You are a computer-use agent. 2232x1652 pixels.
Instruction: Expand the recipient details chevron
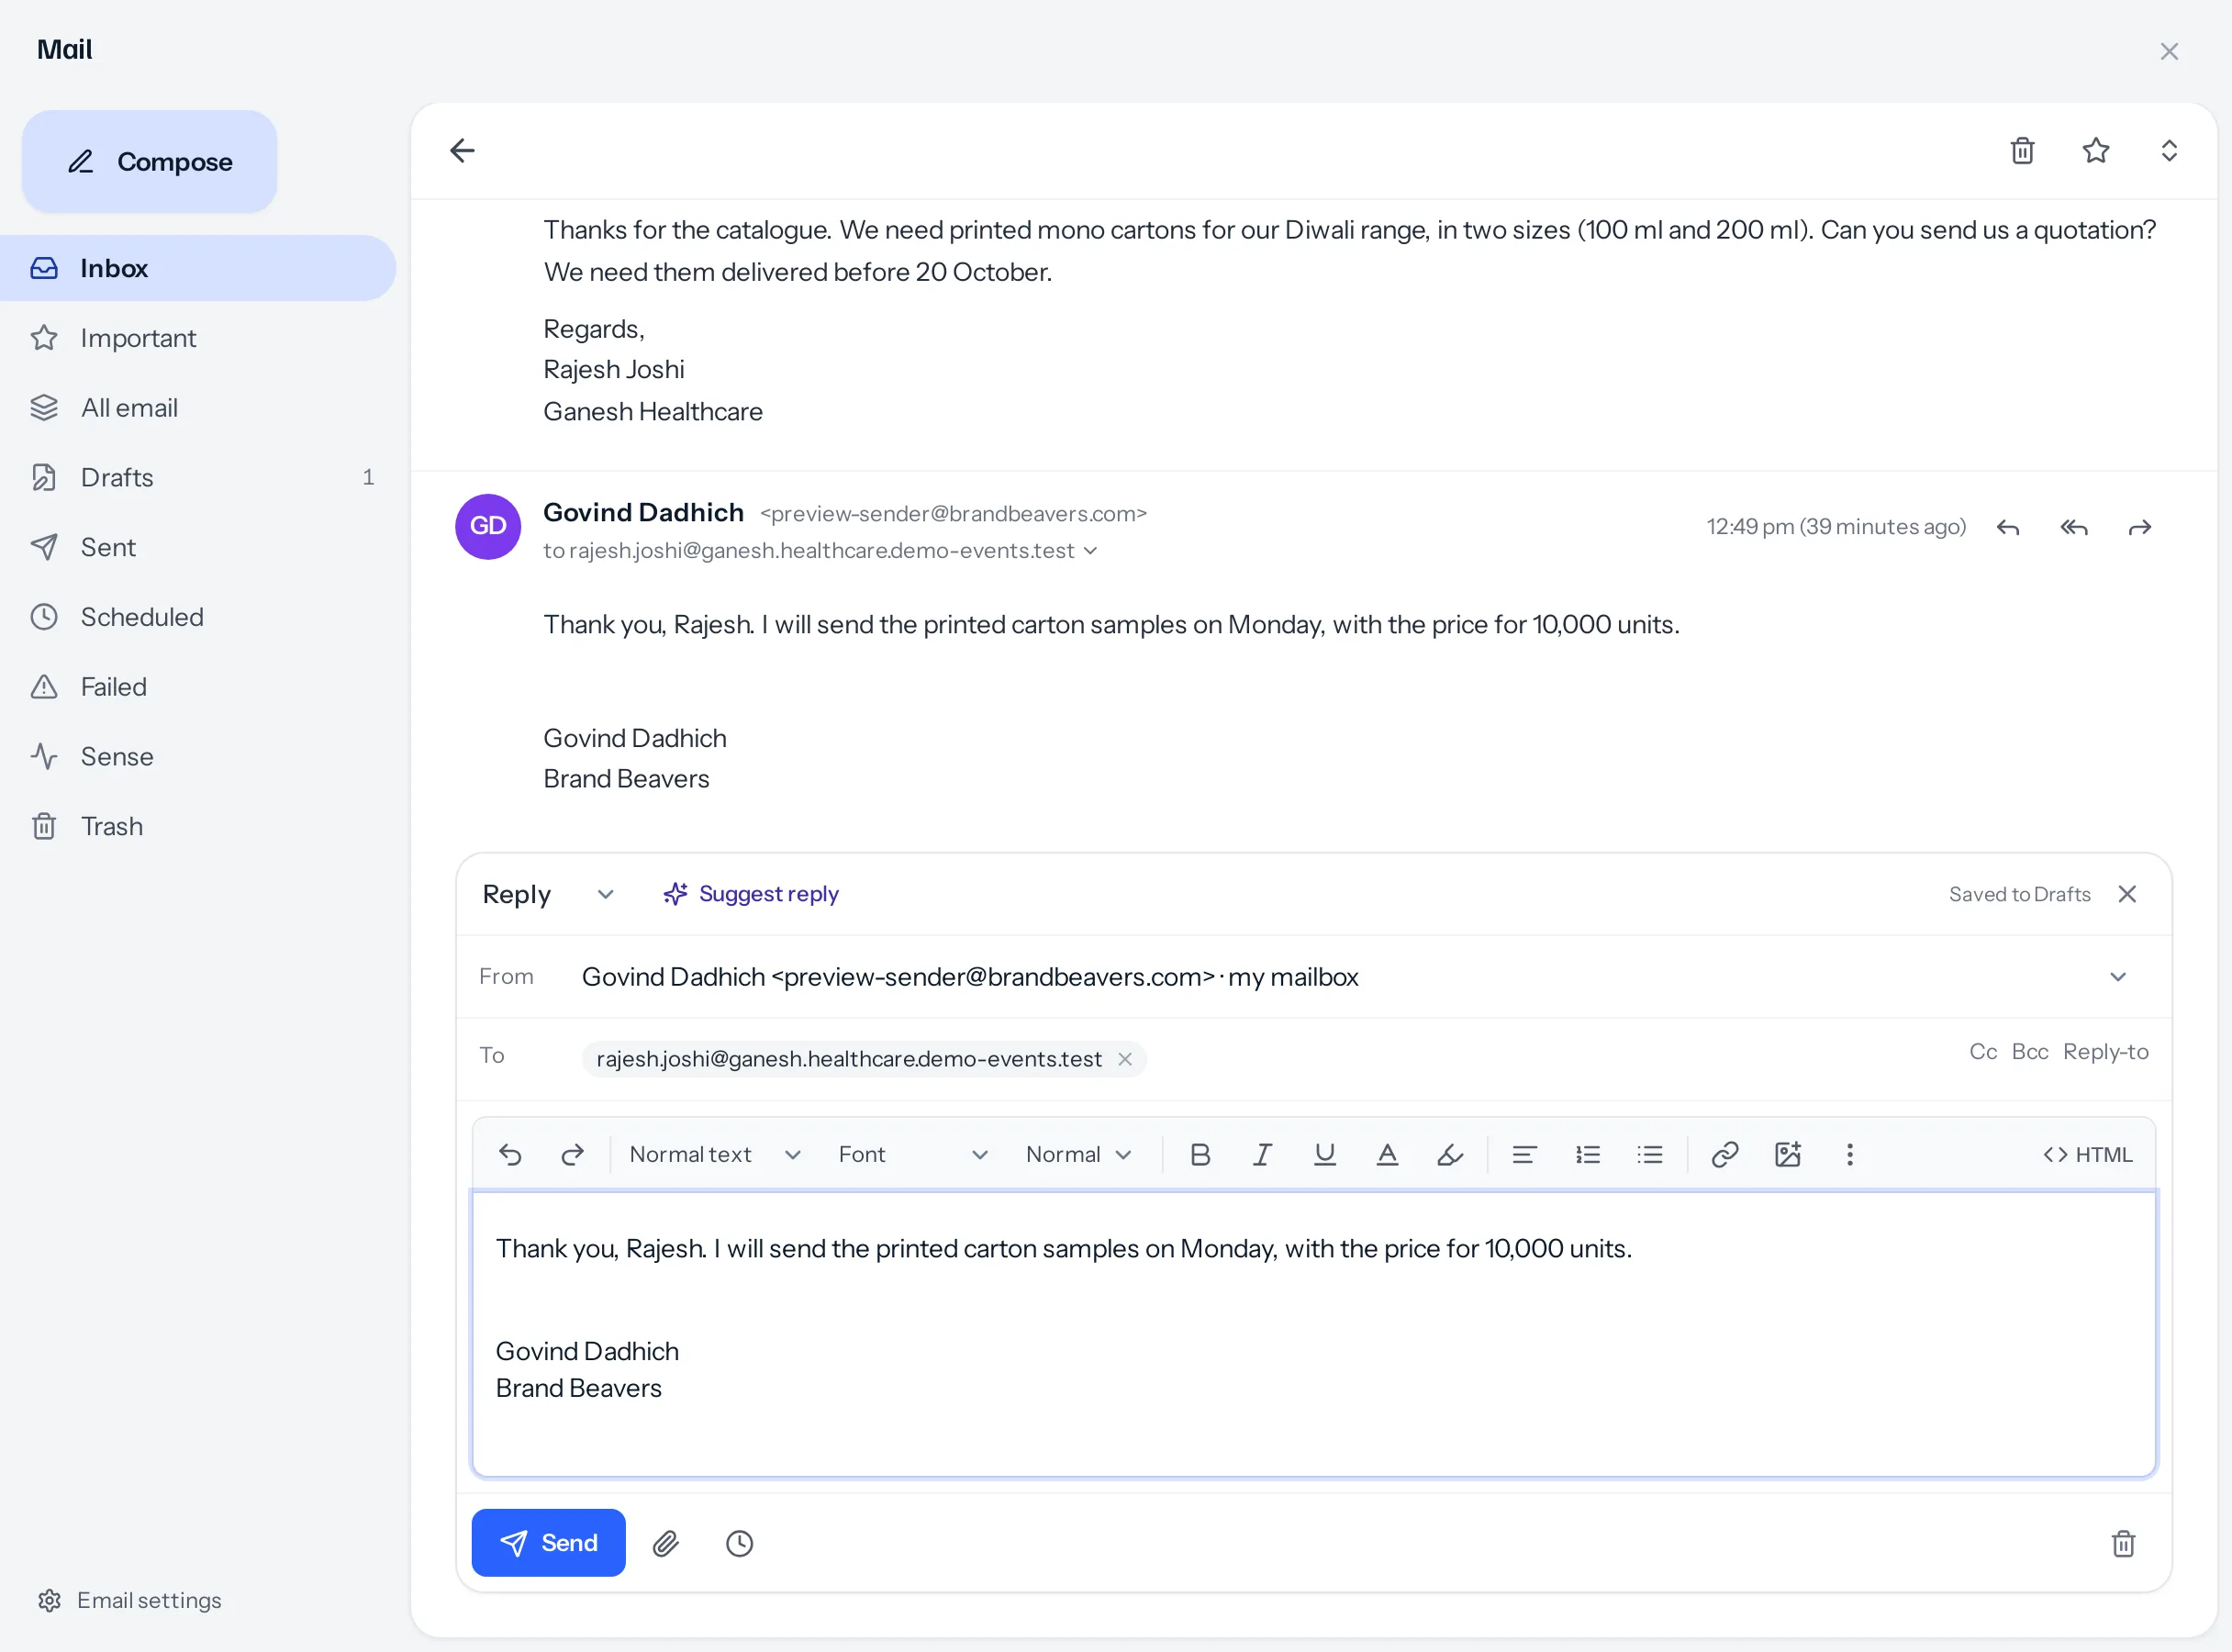point(1091,551)
